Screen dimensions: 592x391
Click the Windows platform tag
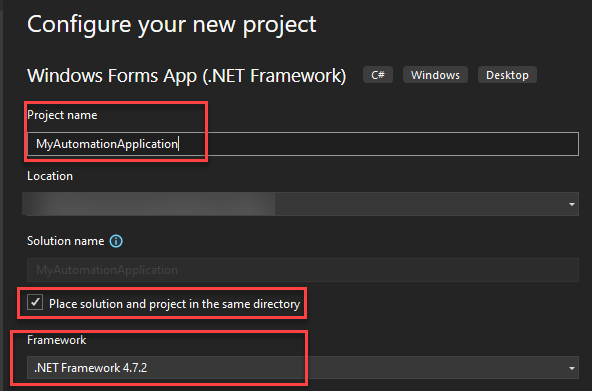[x=435, y=75]
